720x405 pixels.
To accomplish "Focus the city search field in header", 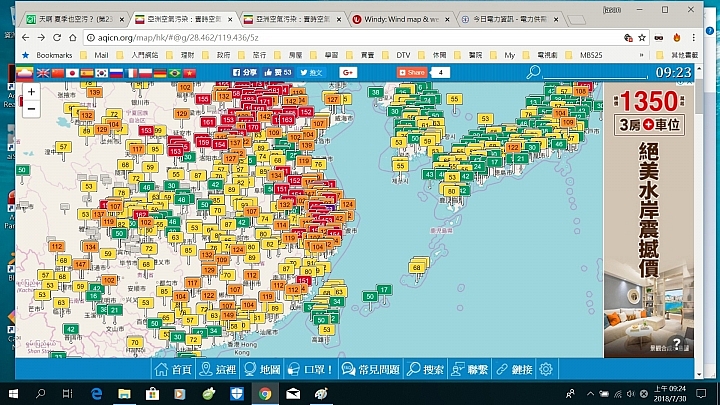I will pos(595,73).
